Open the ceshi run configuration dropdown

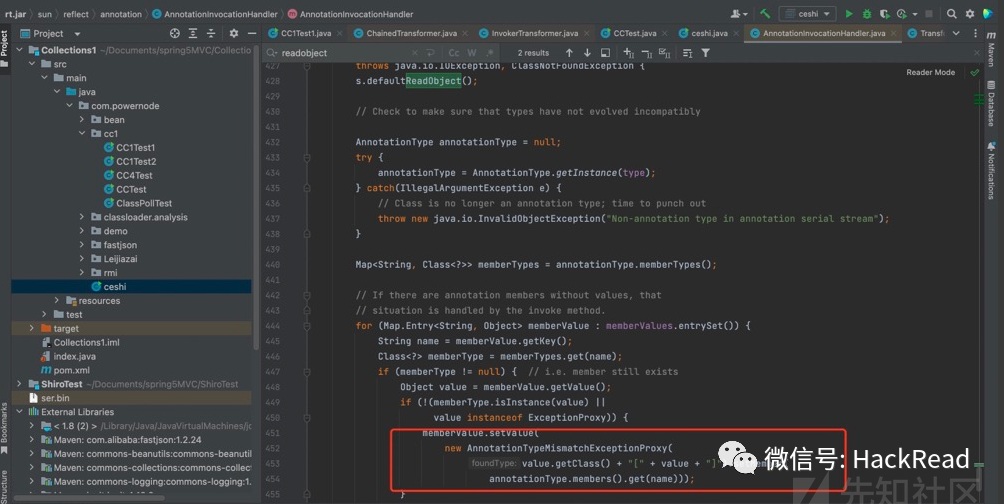[807, 13]
